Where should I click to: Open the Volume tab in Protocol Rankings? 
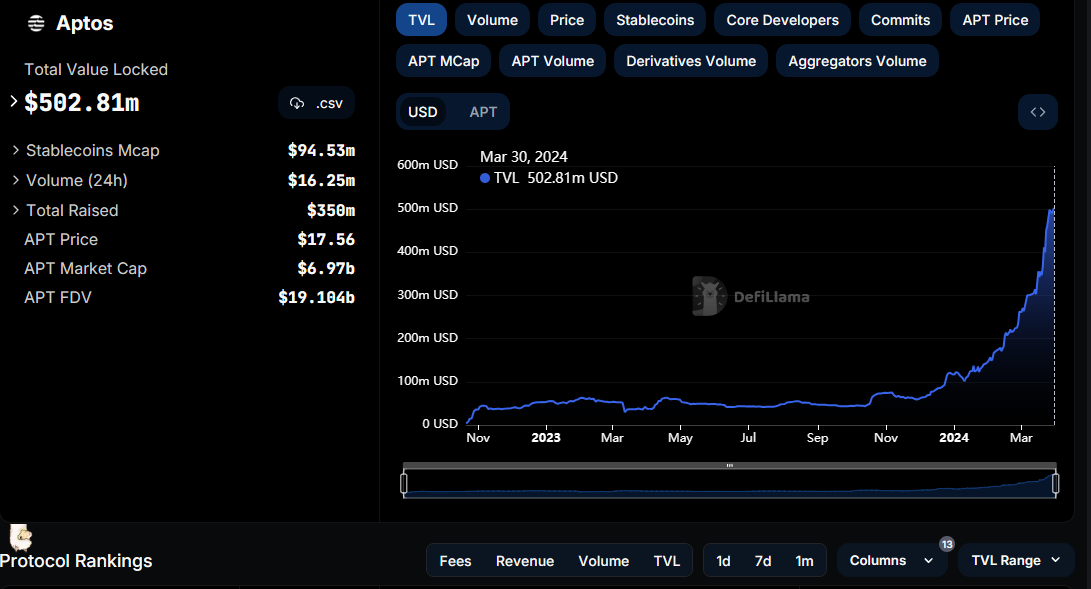[x=603, y=560]
